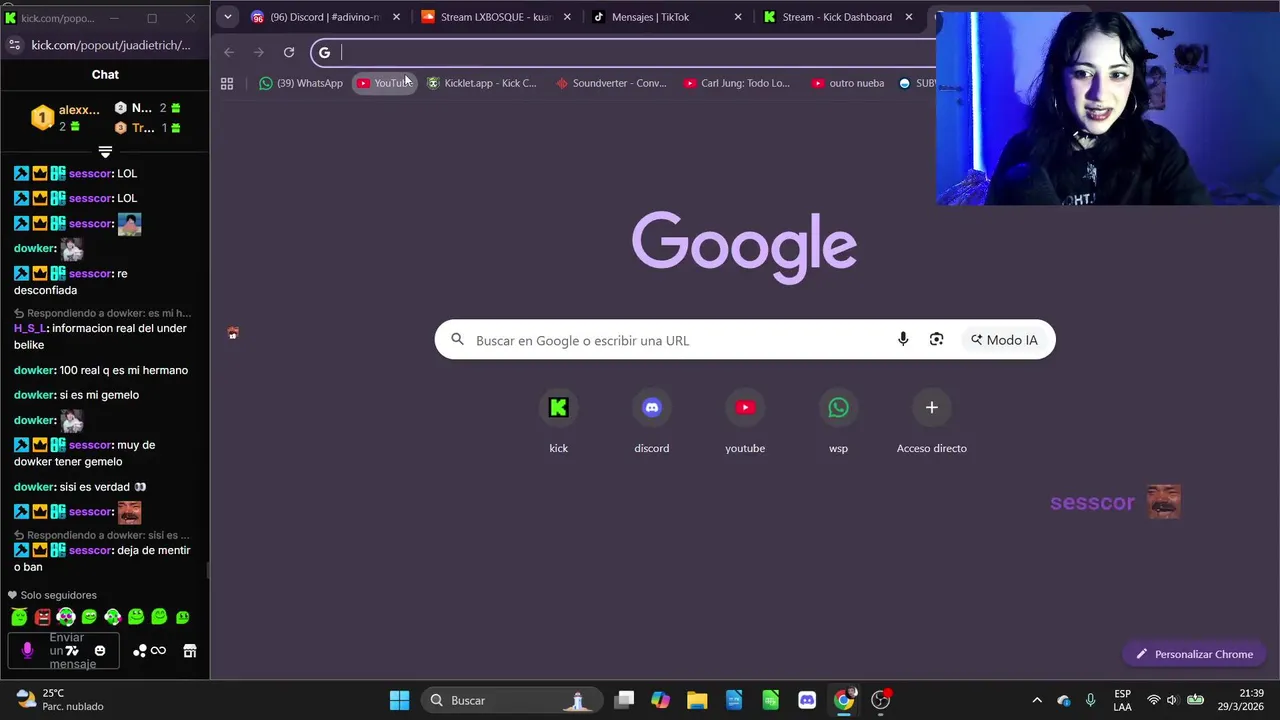This screenshot has width=1280, height=720.
Task: Open Task View on the taskbar
Action: tap(624, 700)
